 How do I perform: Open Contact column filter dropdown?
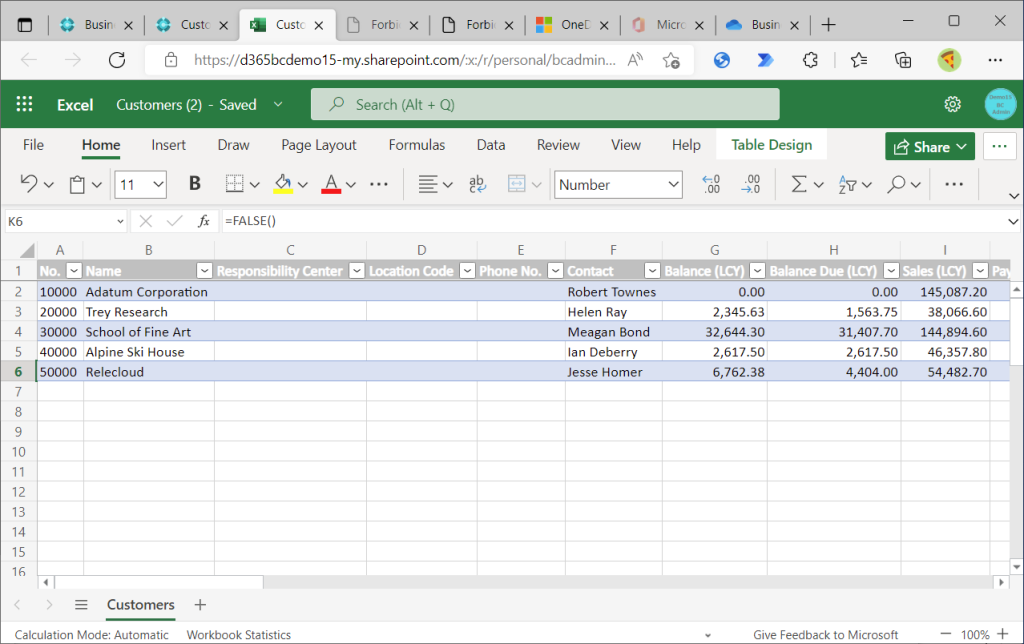pyautogui.click(x=652, y=270)
